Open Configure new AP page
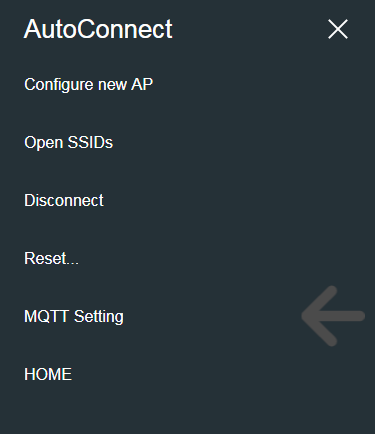 (89, 85)
